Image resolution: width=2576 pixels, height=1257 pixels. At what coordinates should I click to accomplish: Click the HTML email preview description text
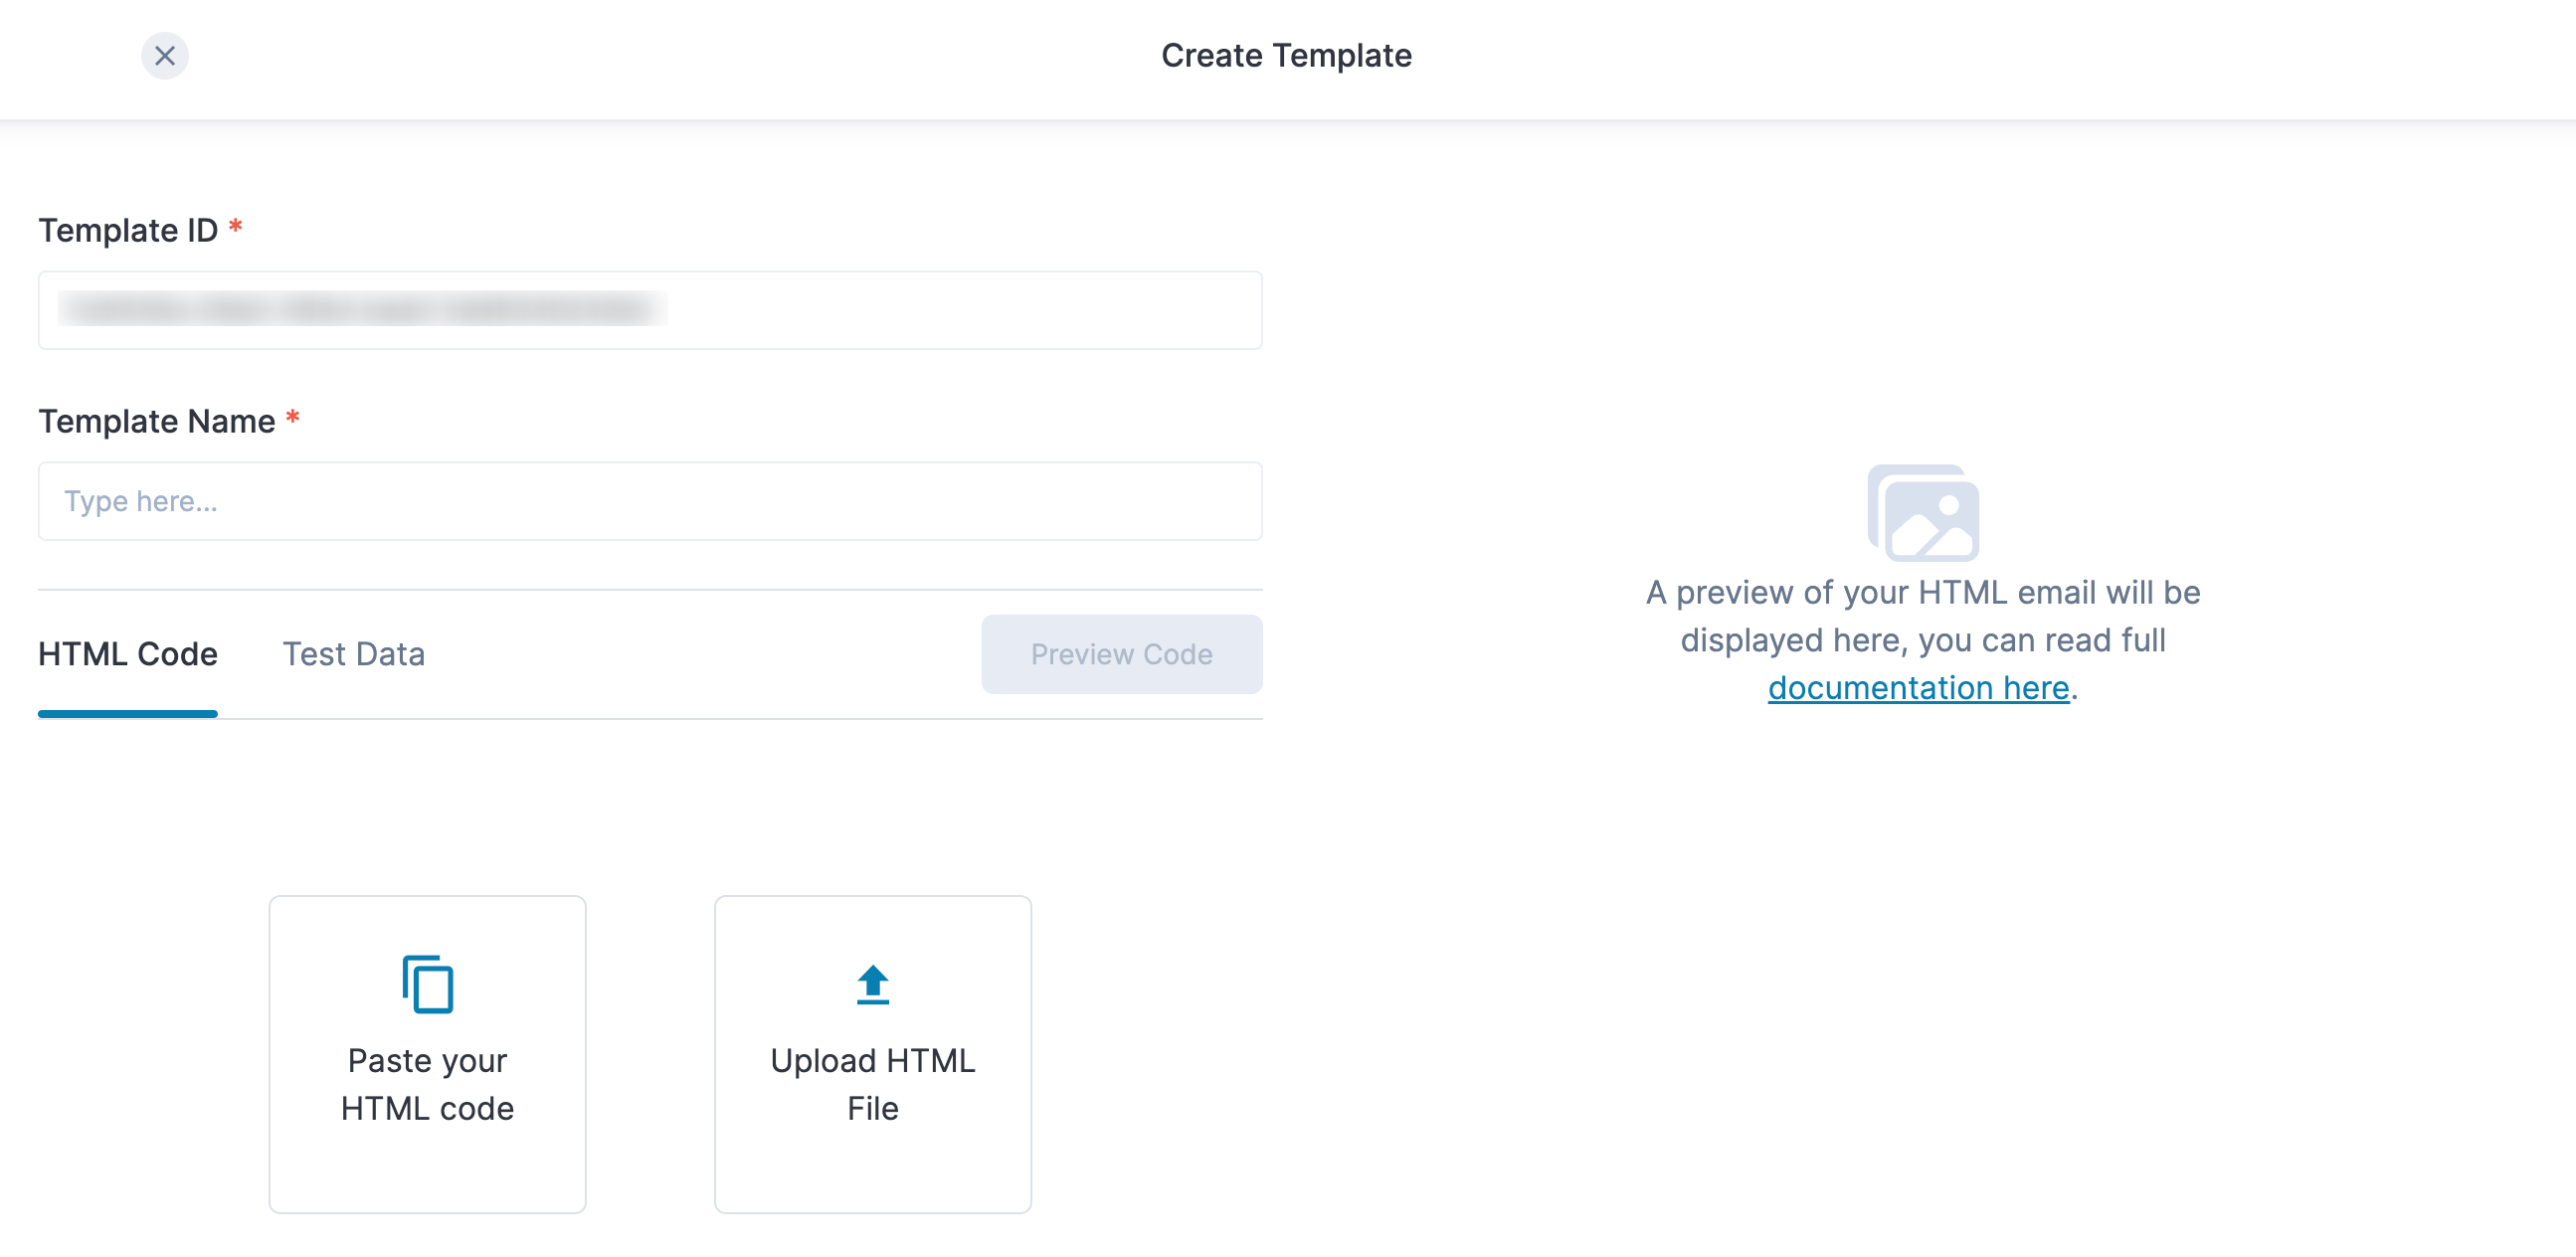pos(1922,616)
